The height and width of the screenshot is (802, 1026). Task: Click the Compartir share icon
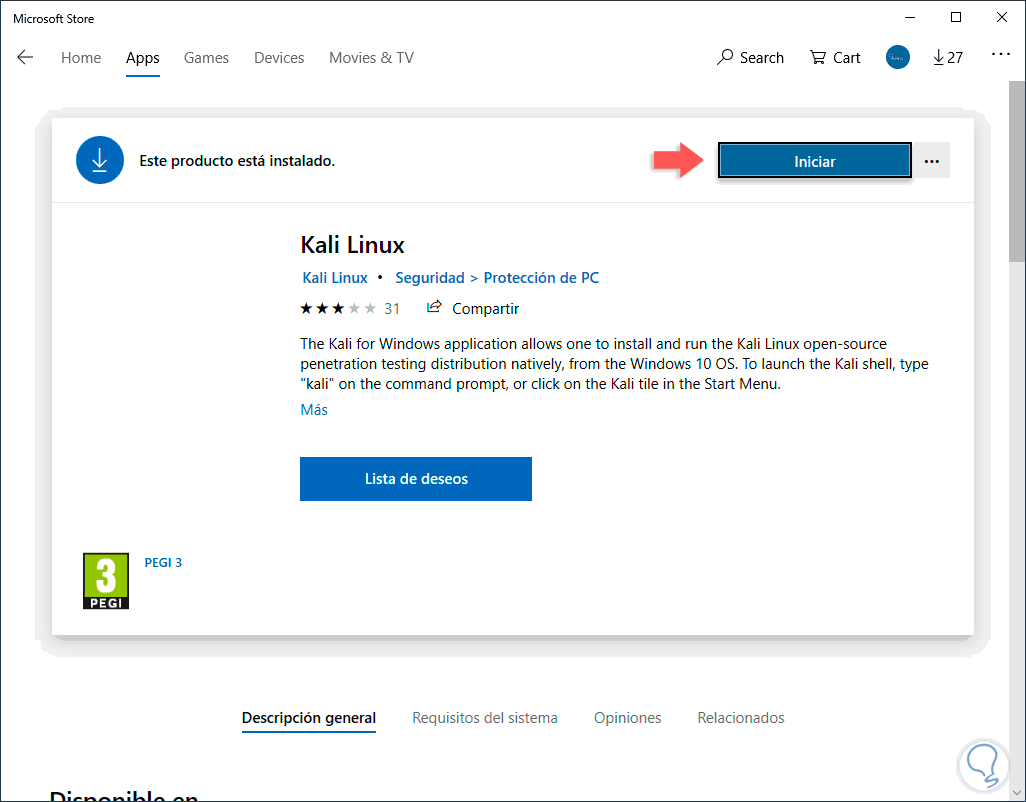click(x=434, y=308)
